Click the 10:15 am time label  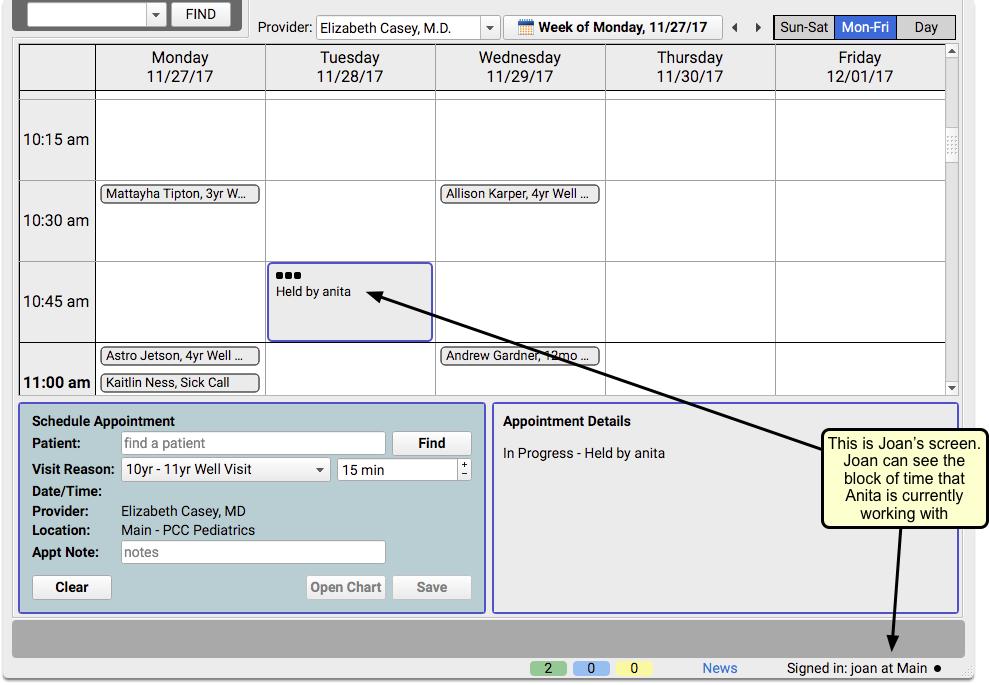click(x=56, y=139)
